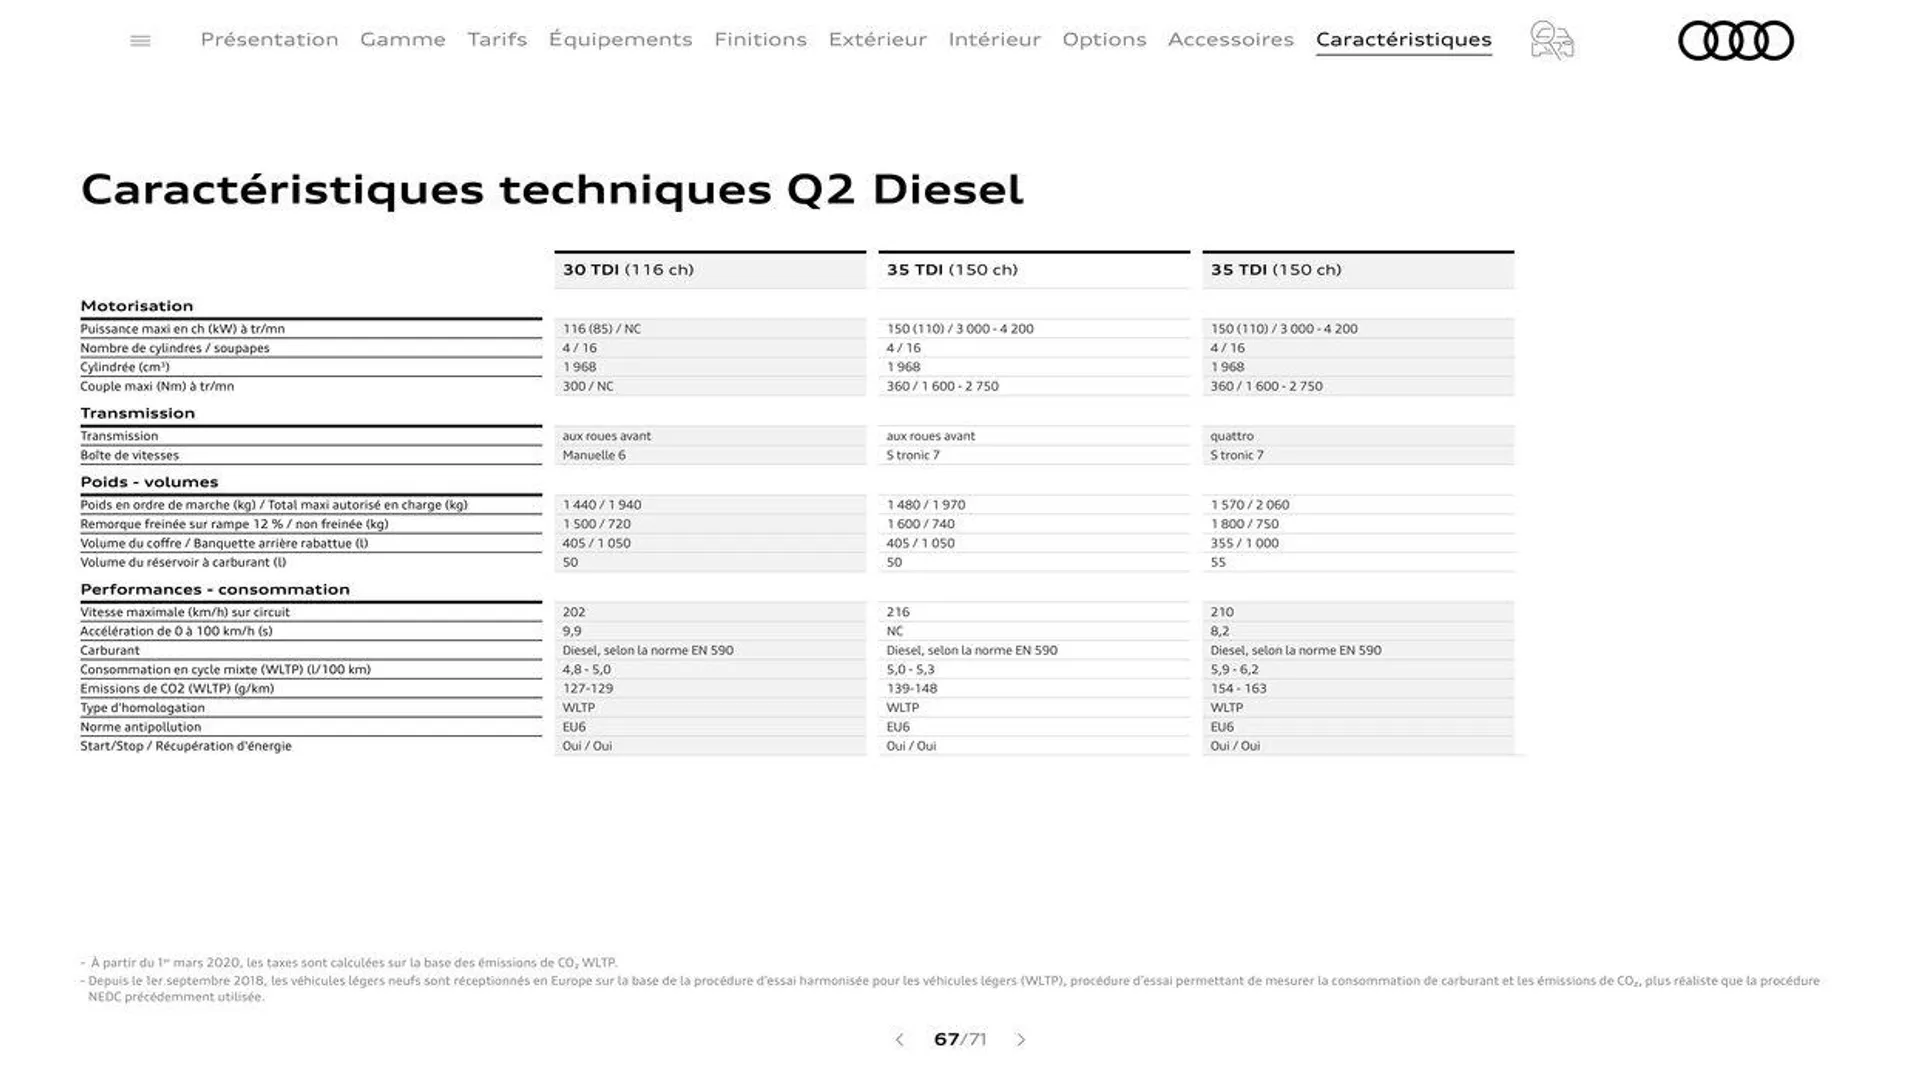Image resolution: width=1920 pixels, height=1080 pixels.
Task: Click the Audi four rings logo
Action: (x=1735, y=41)
